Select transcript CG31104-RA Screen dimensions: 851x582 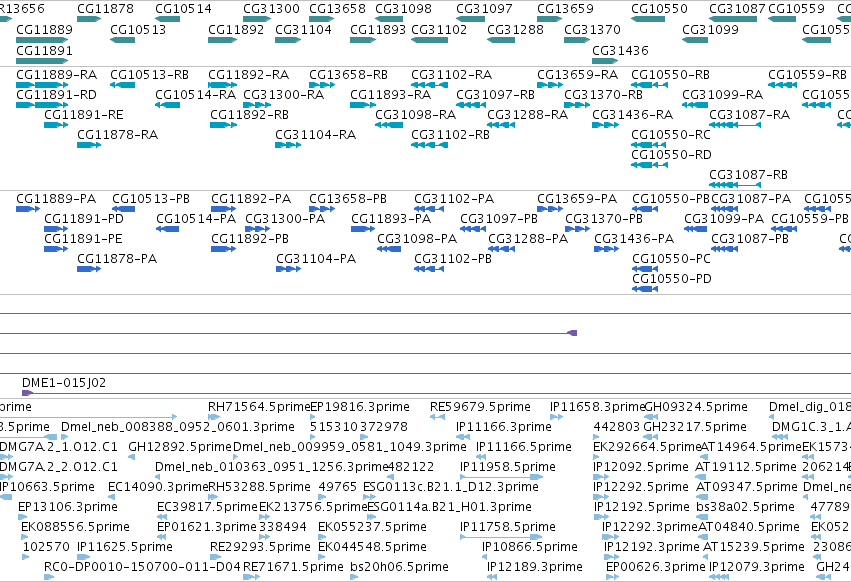[x=288, y=145]
